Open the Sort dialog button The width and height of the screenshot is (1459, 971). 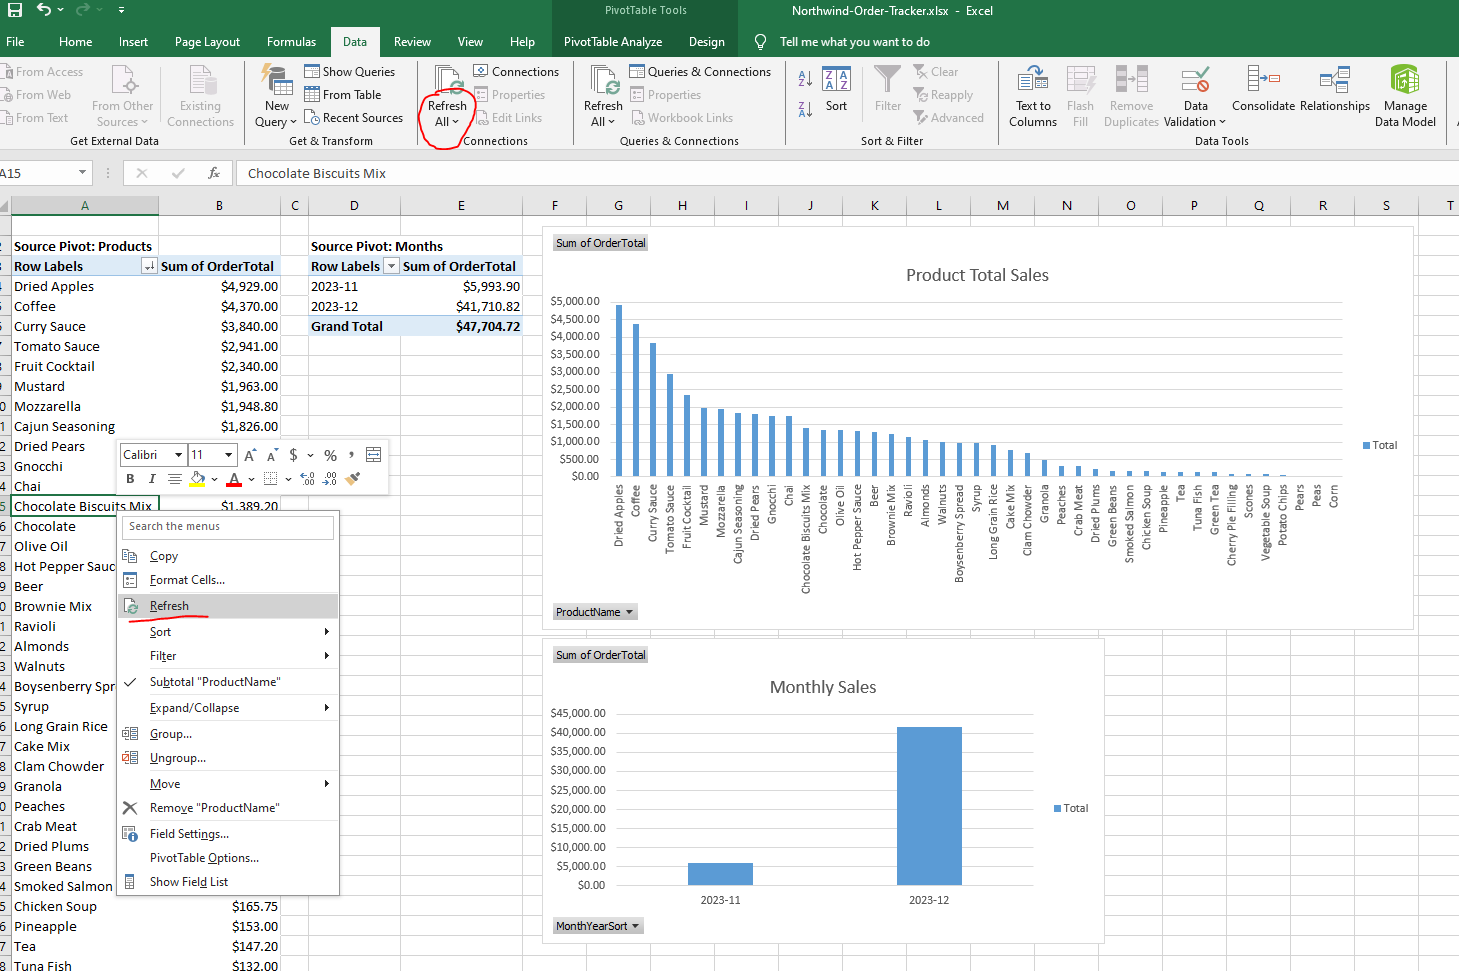point(836,90)
